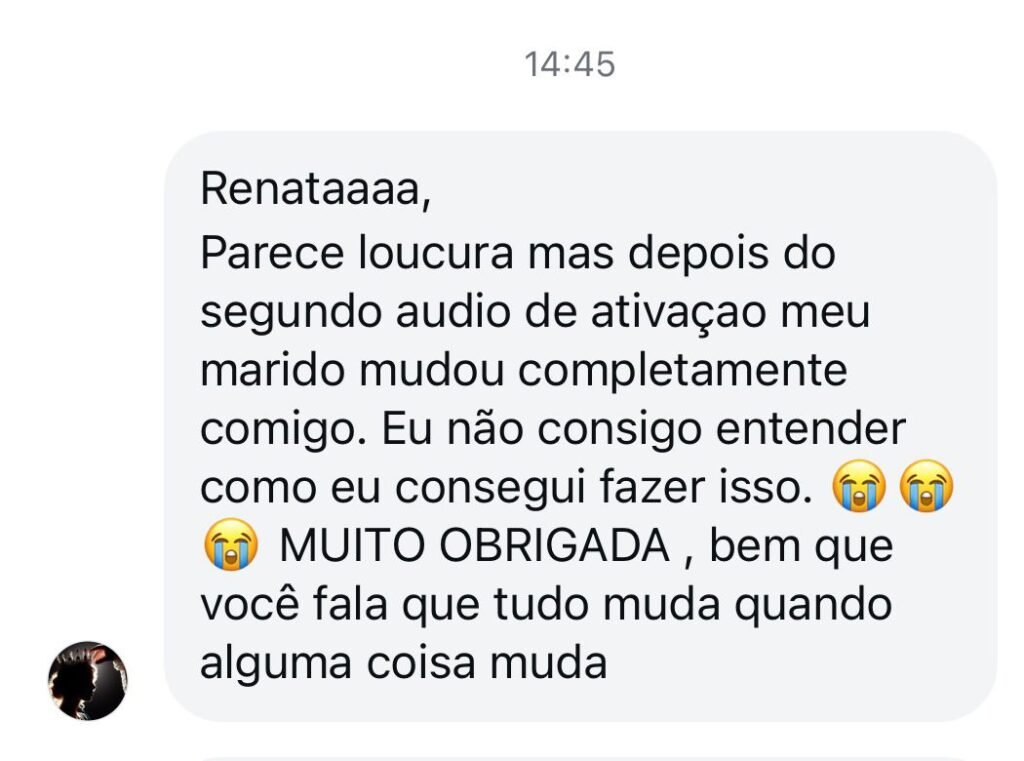Click the 14:45 timestamp
The width and height of the screenshot is (1024, 761).
click(570, 65)
